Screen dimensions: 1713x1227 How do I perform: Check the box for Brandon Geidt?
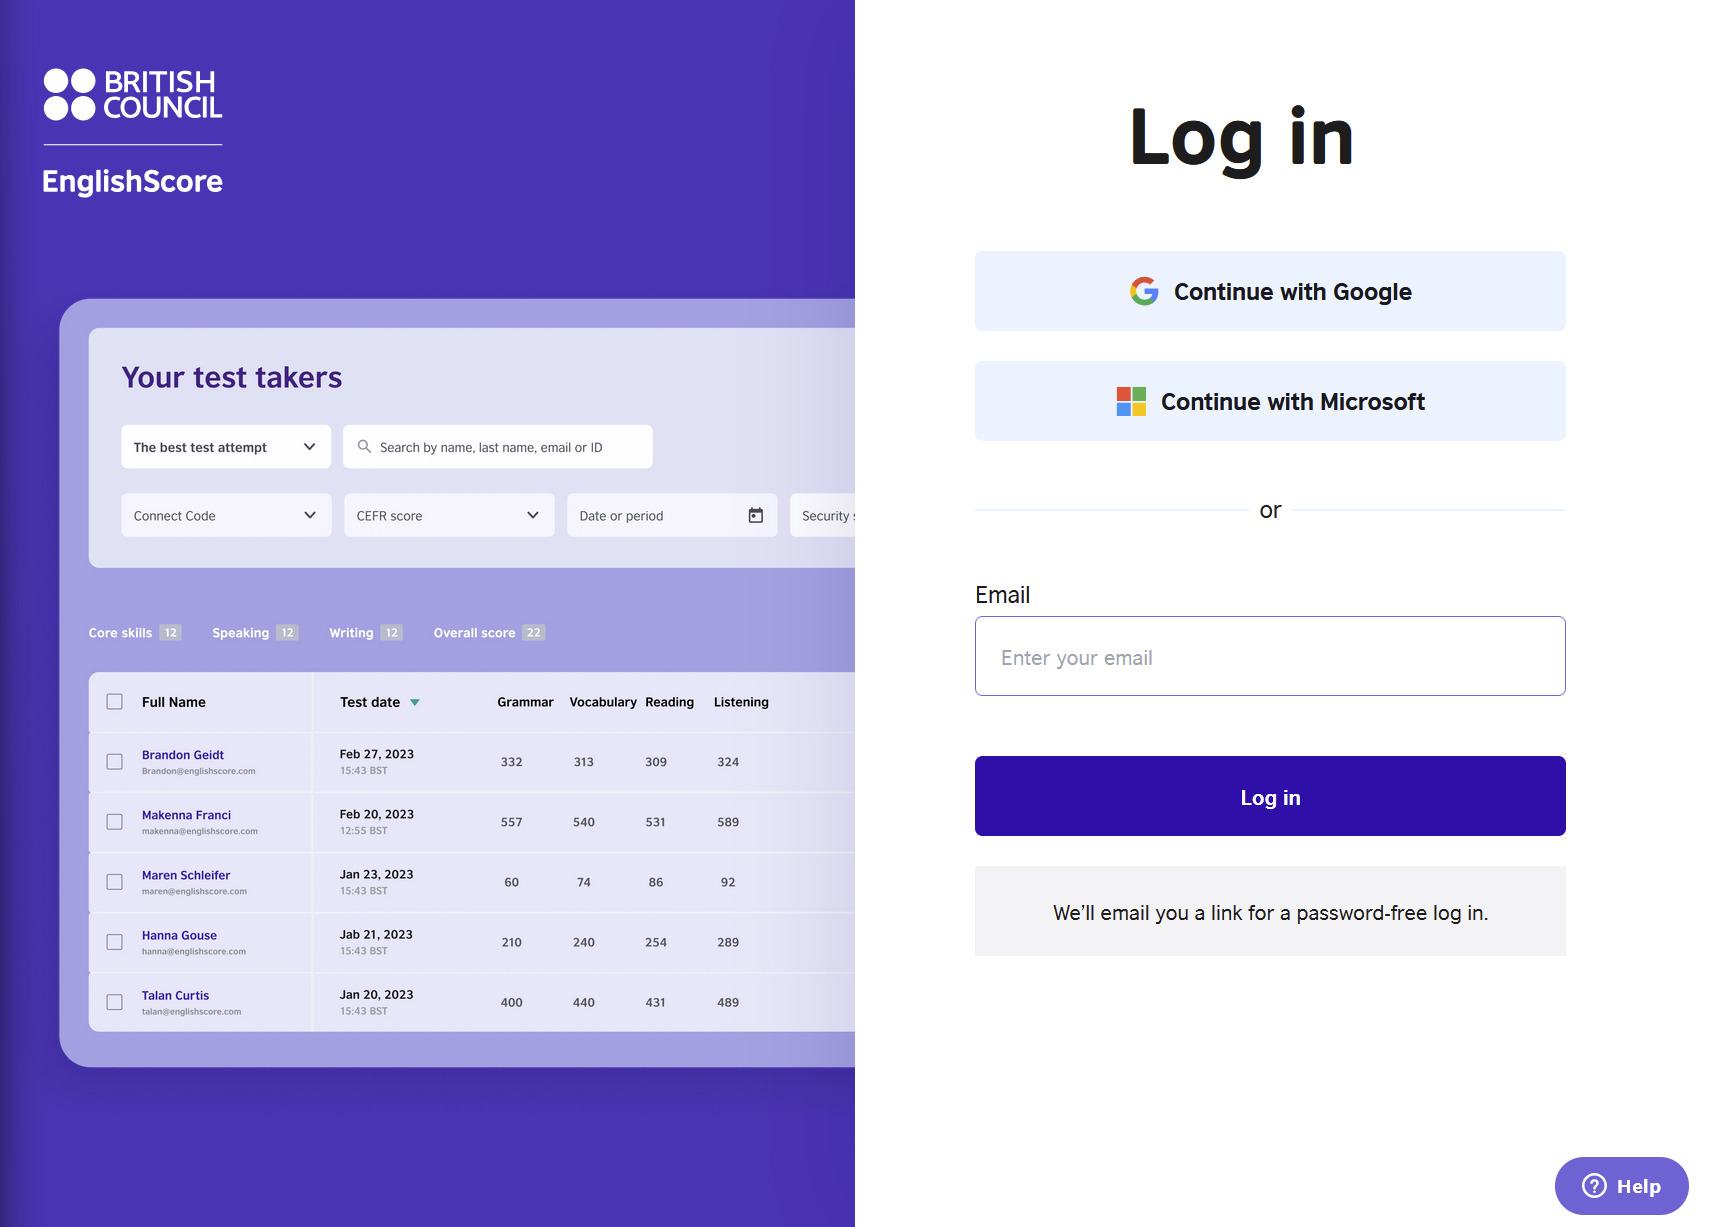click(115, 762)
